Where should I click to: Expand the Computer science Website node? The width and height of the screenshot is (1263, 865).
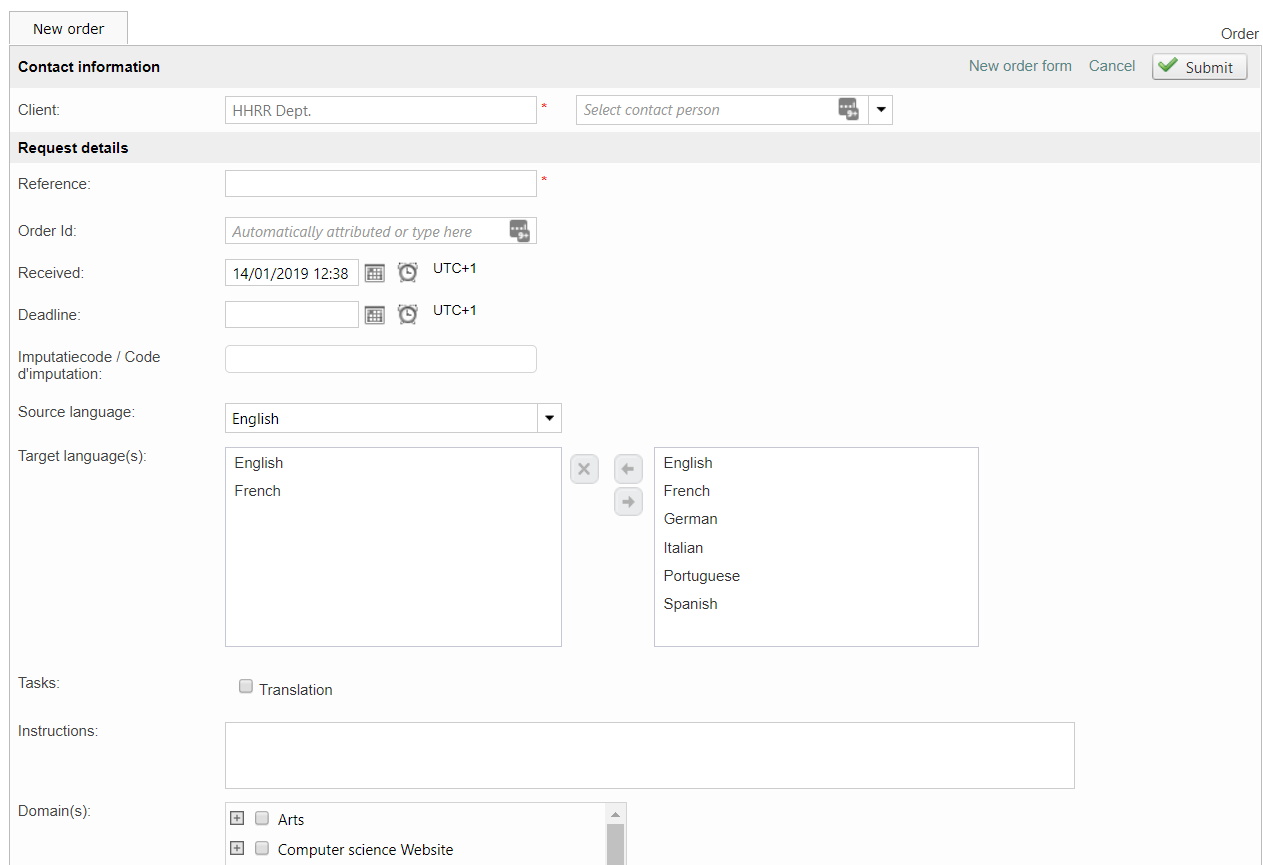coord(237,849)
